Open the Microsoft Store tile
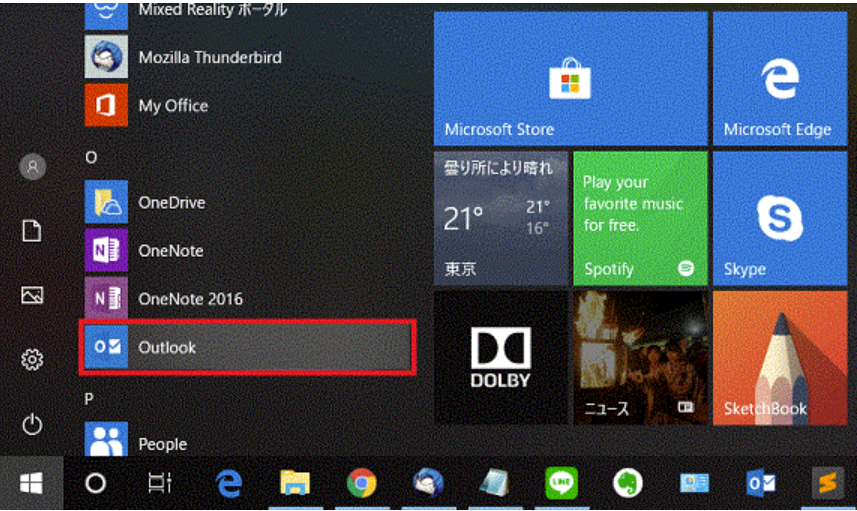857x511 pixels. click(x=570, y=79)
